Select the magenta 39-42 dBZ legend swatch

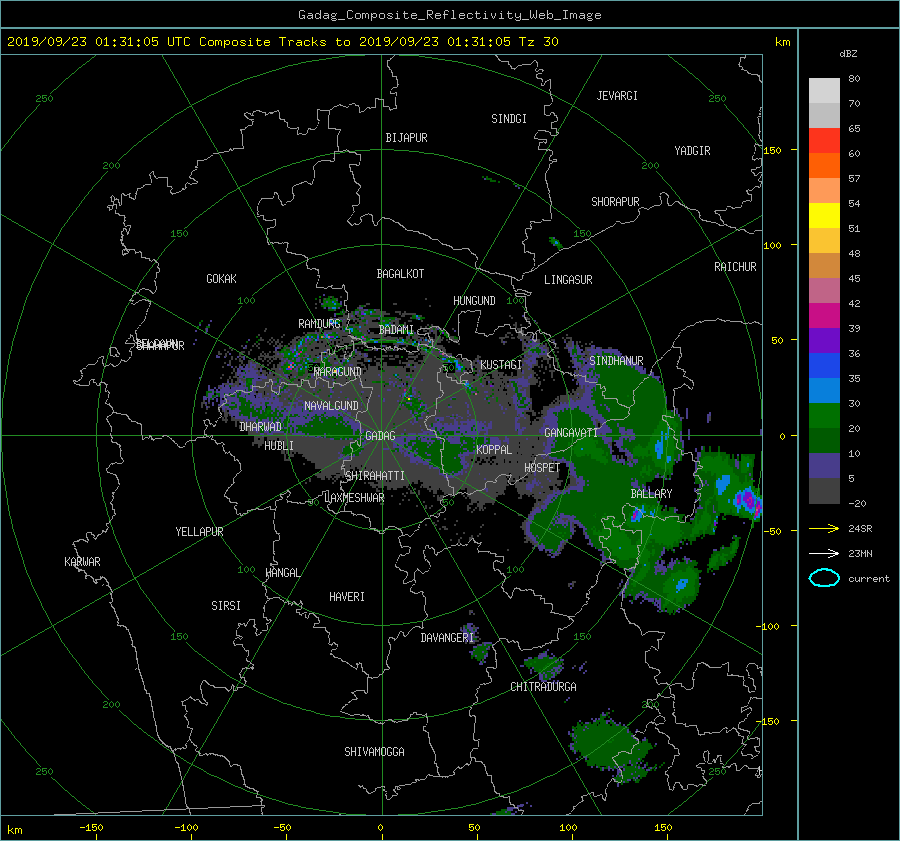point(824,316)
